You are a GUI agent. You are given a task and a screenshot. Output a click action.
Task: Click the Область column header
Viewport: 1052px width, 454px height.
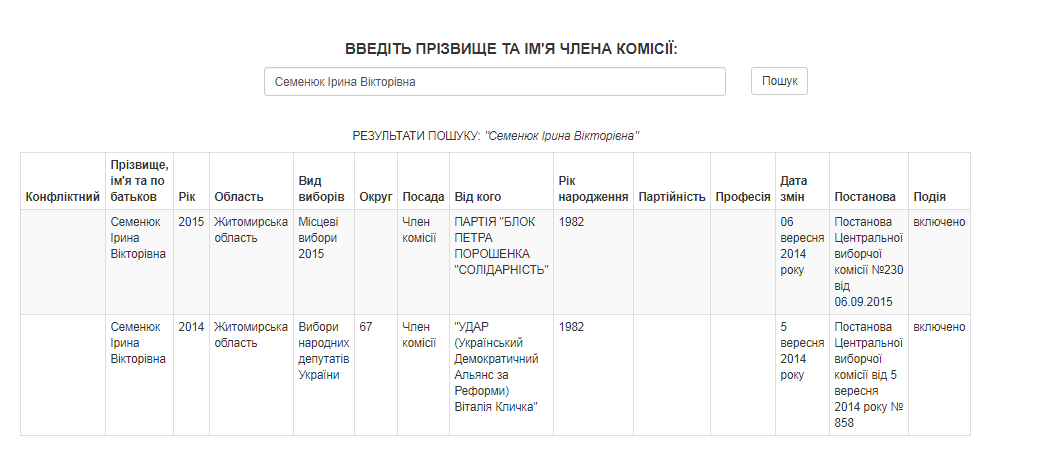coord(239,196)
